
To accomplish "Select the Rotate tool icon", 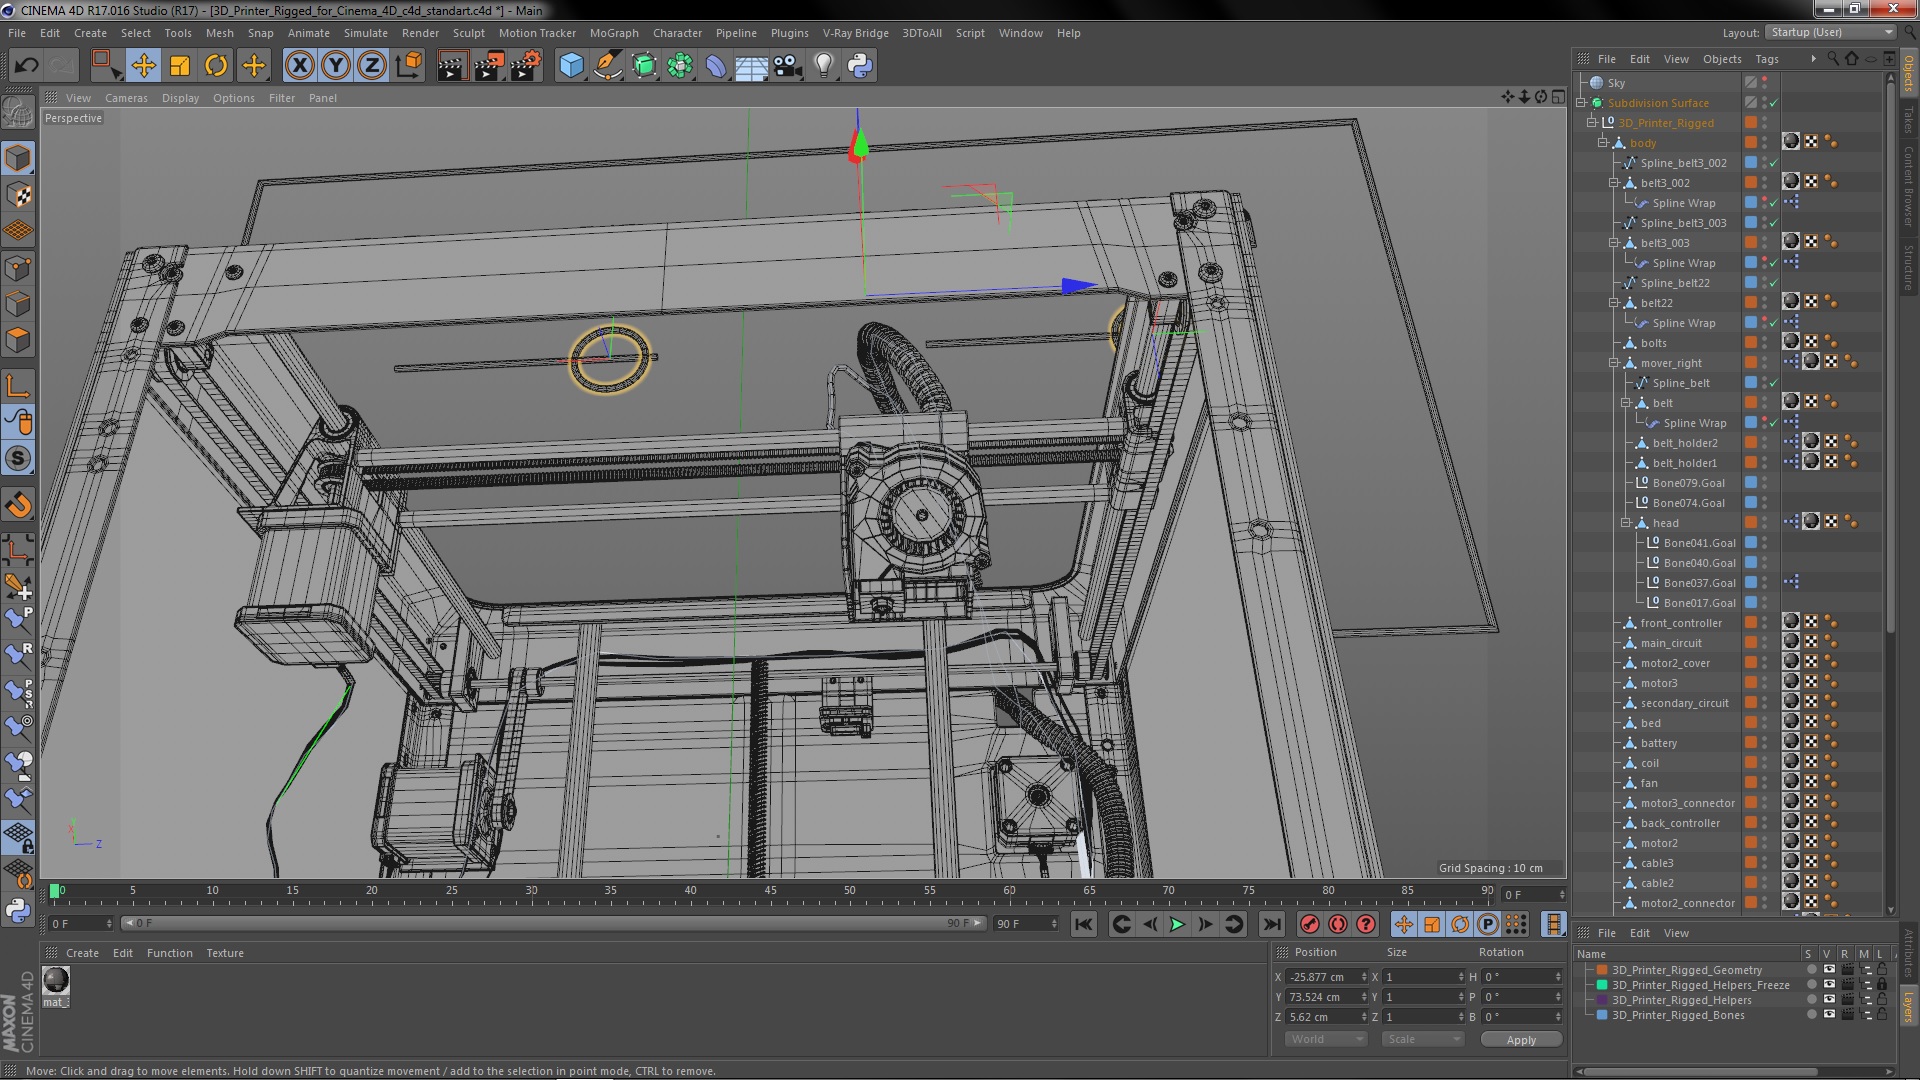I will coord(216,66).
